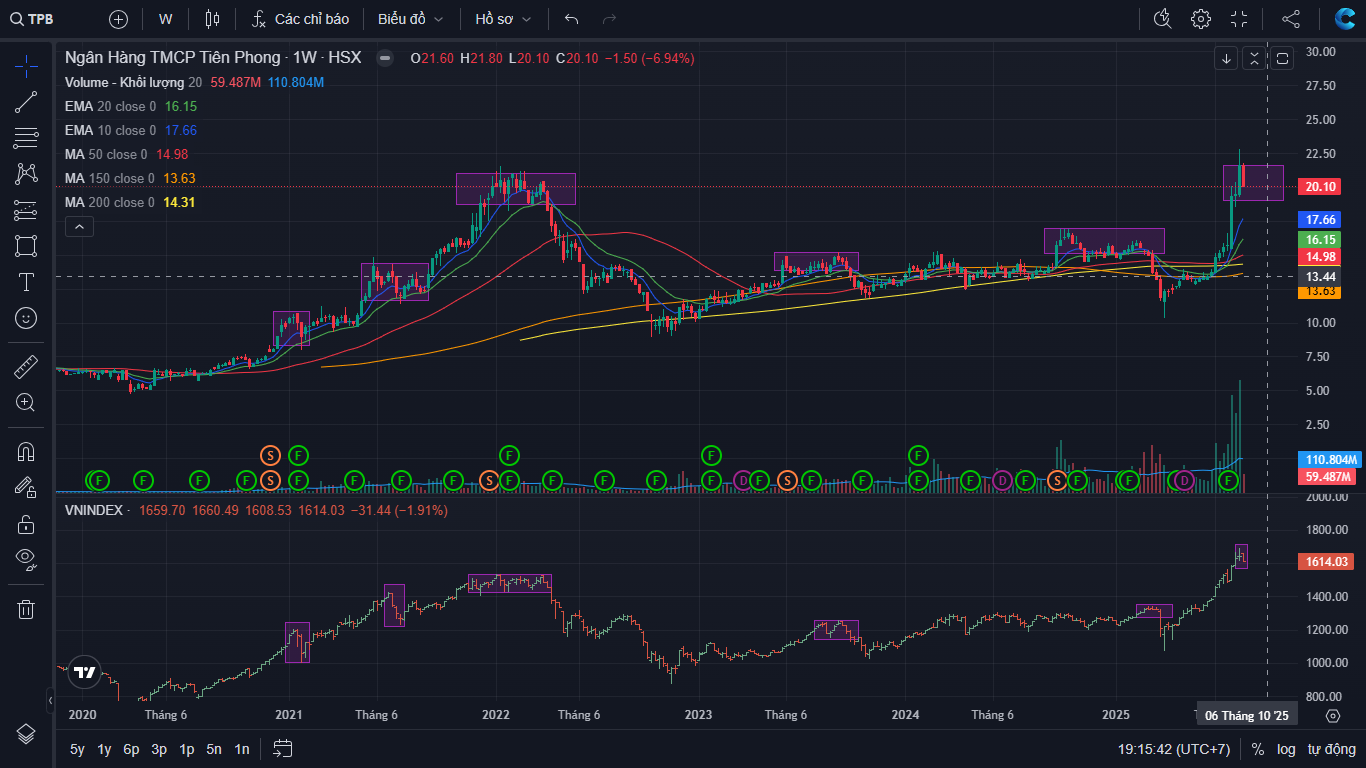Select the text annotation tool
Screen dimensions: 1366x768
tap(26, 282)
